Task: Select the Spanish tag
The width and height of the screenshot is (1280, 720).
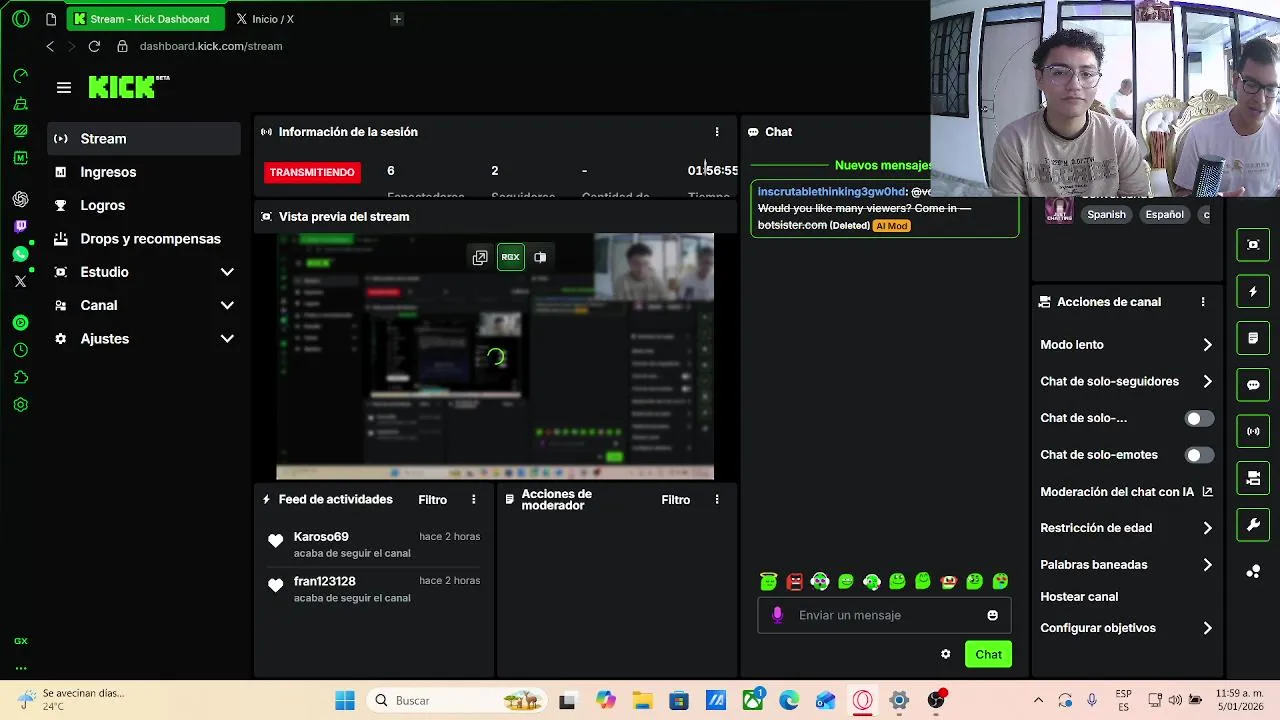Action: pos(1106,214)
